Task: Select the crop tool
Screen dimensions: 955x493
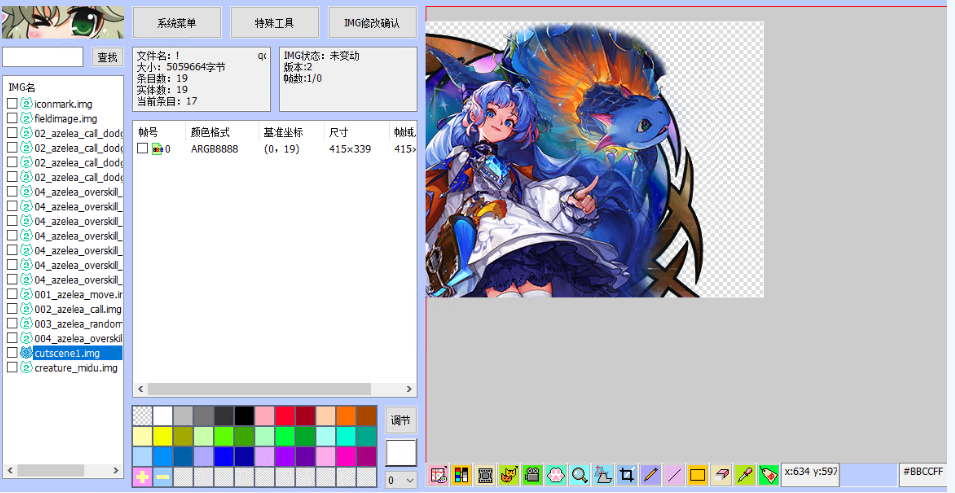Action: (x=627, y=474)
